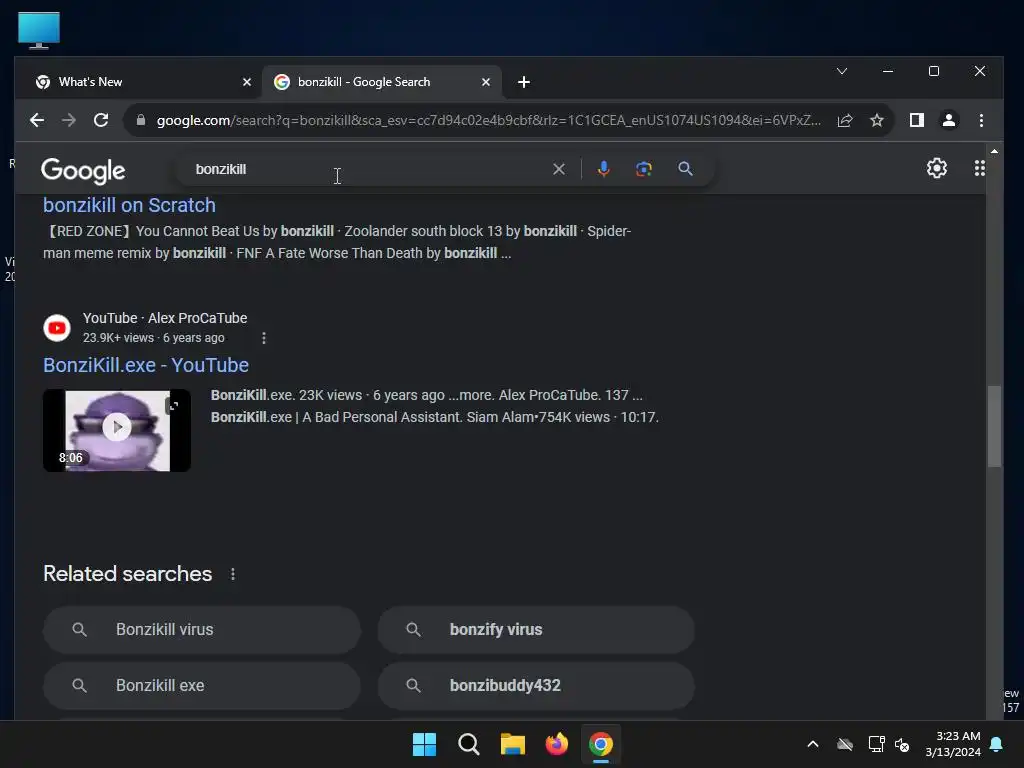Bookmark this tab with star icon
Image resolution: width=1024 pixels, height=768 pixels.
pyautogui.click(x=876, y=120)
